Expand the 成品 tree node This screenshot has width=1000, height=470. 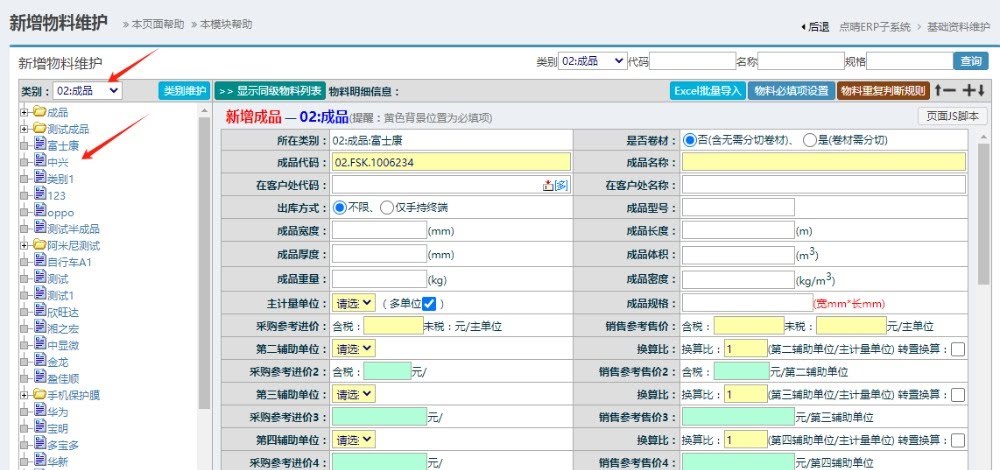[x=24, y=112]
